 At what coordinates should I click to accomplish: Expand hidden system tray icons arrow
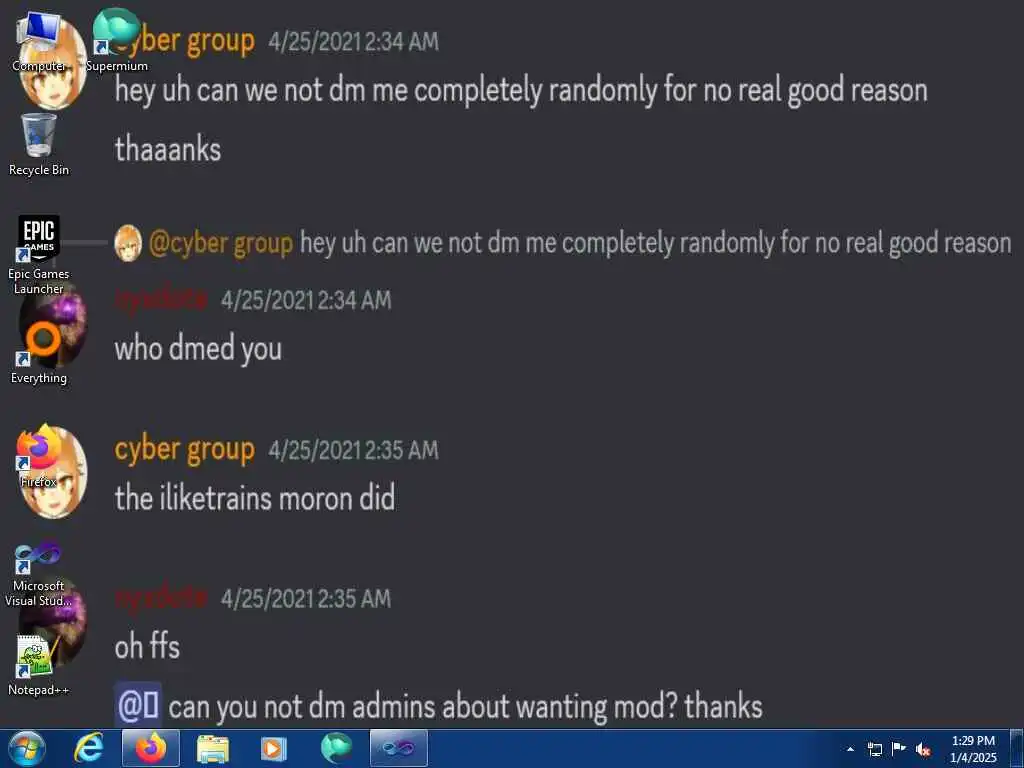click(850, 749)
